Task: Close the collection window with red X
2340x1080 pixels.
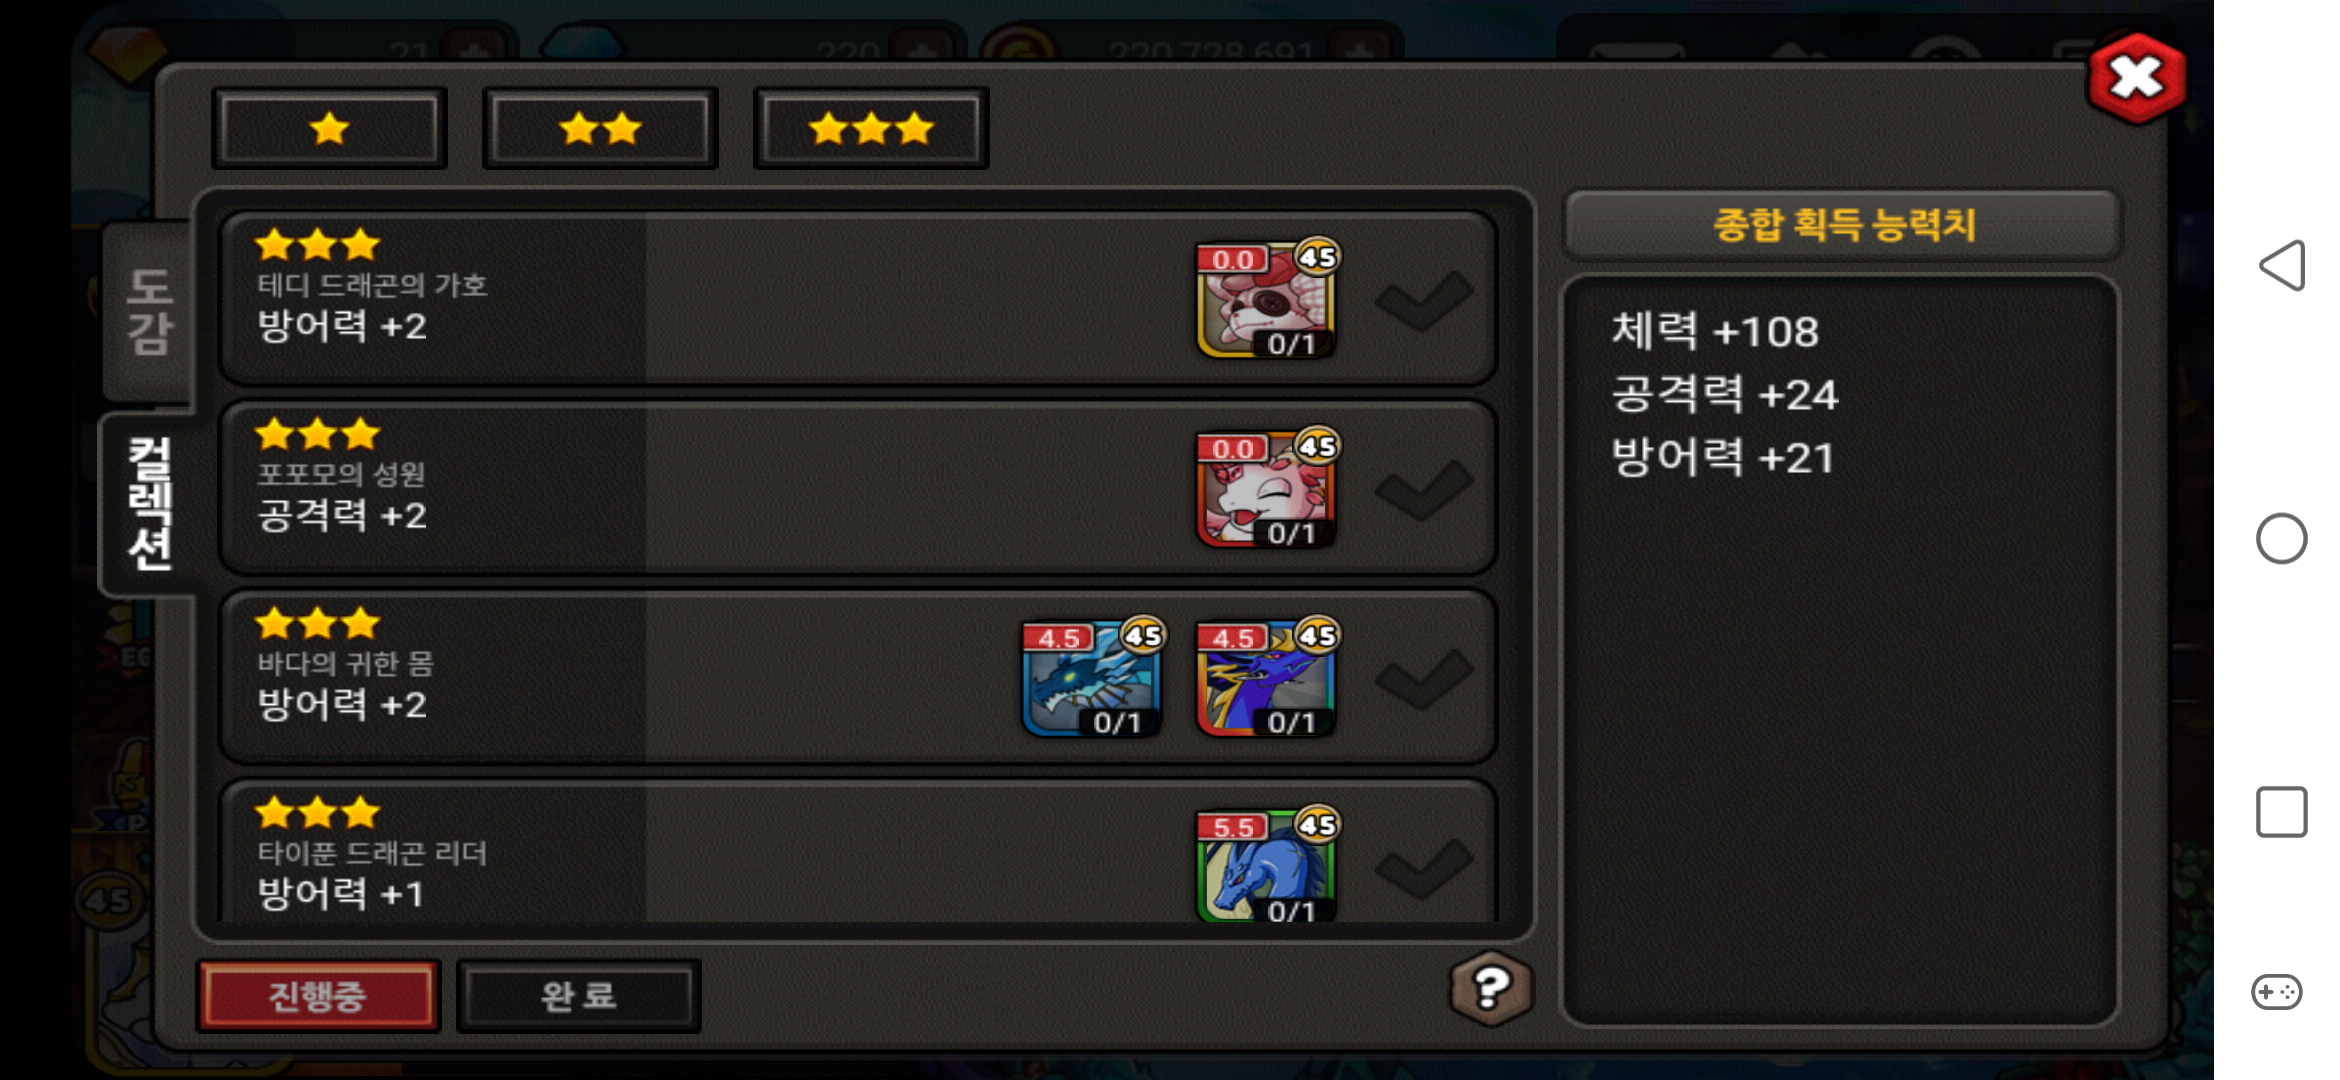Action: coord(2136,78)
